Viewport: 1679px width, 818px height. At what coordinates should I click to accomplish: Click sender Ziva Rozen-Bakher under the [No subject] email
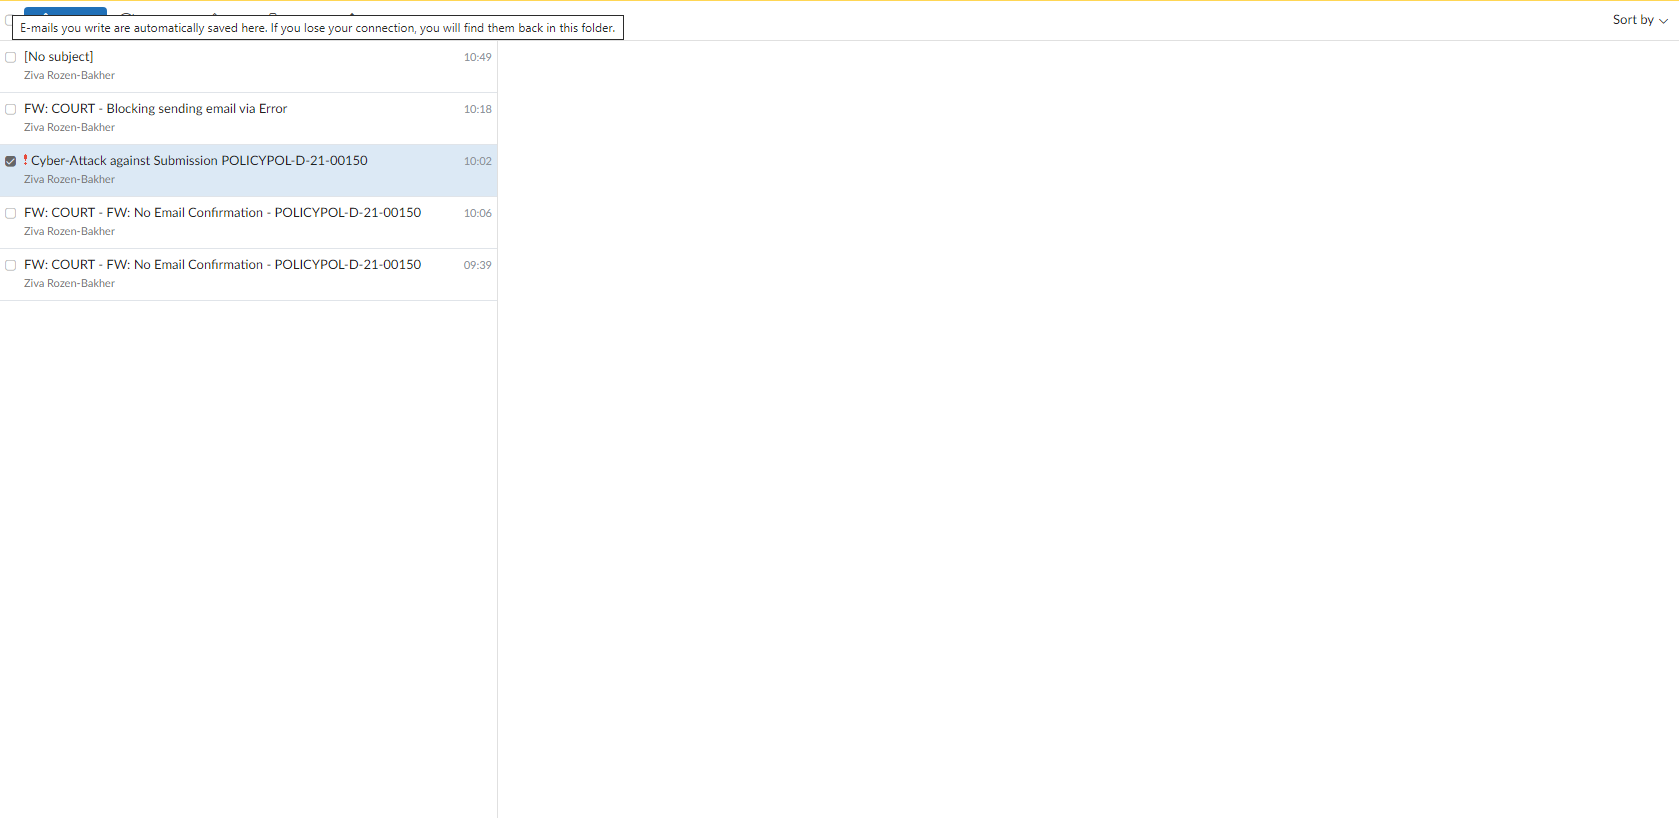[x=69, y=75]
